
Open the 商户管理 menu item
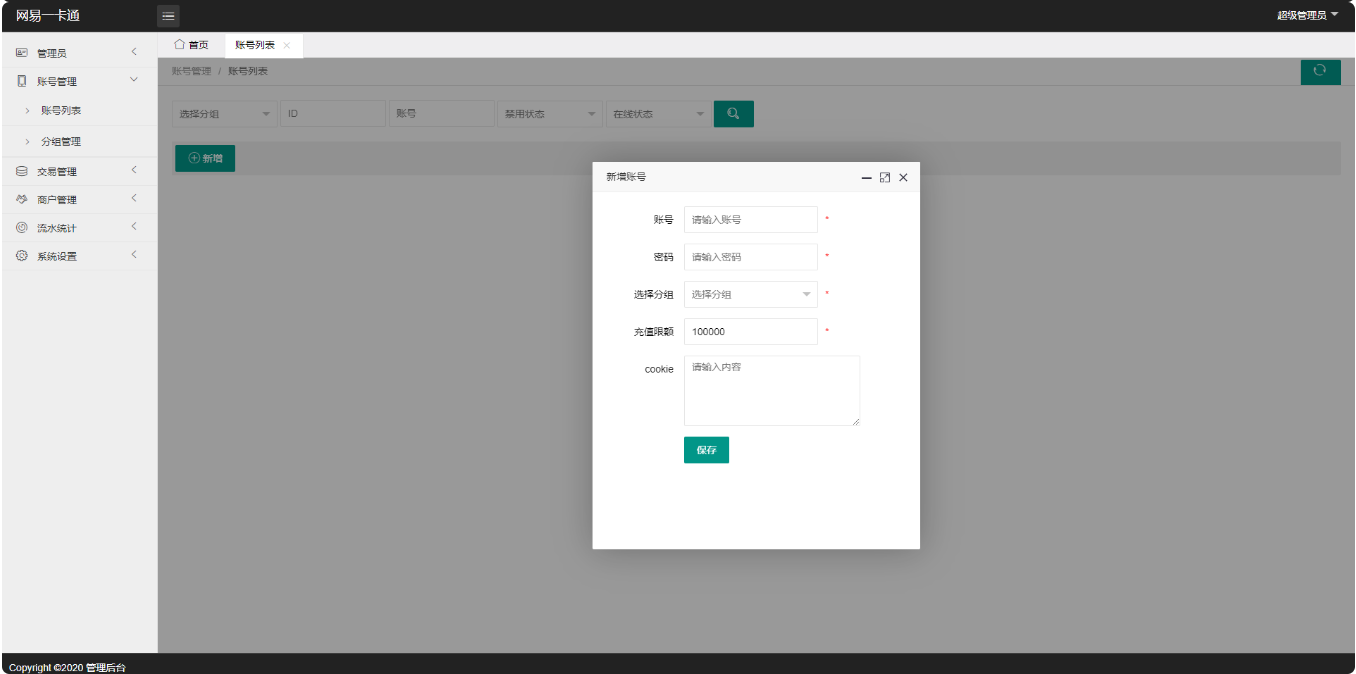tap(78, 199)
